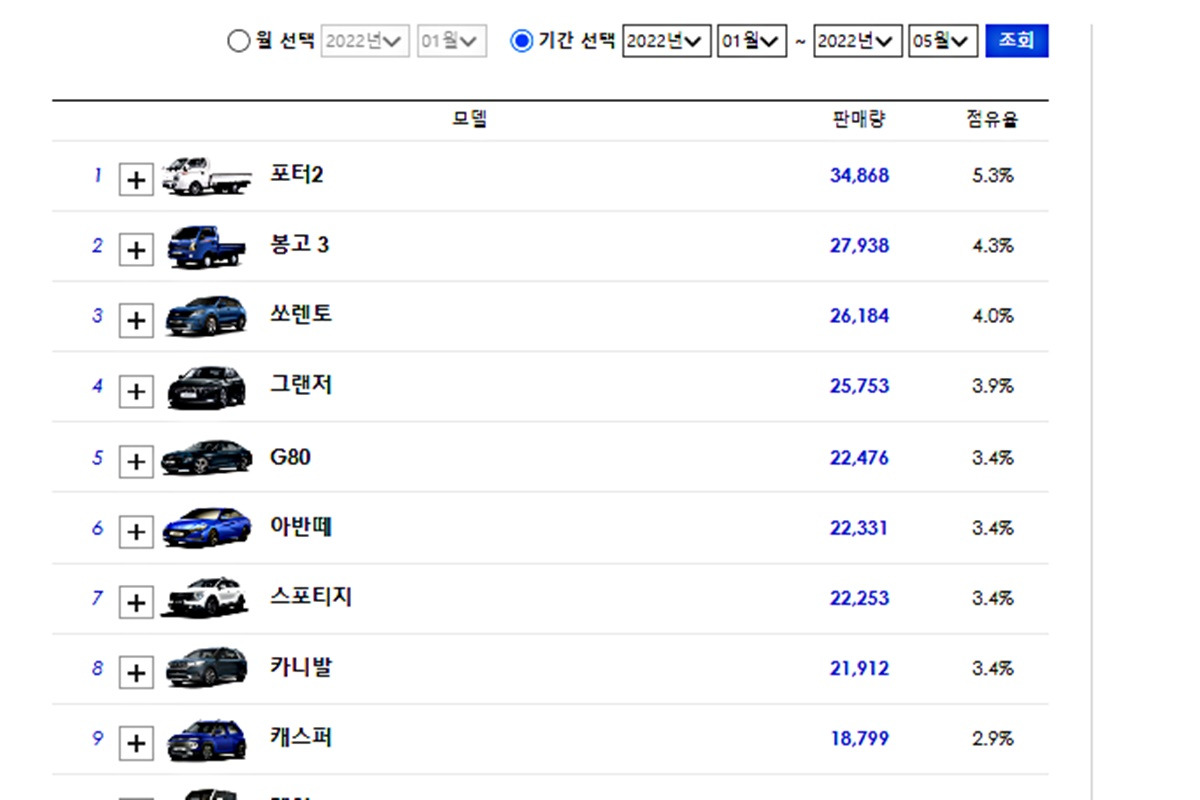
Task: Expand the 아반떼 row plus button
Action: pos(136,533)
